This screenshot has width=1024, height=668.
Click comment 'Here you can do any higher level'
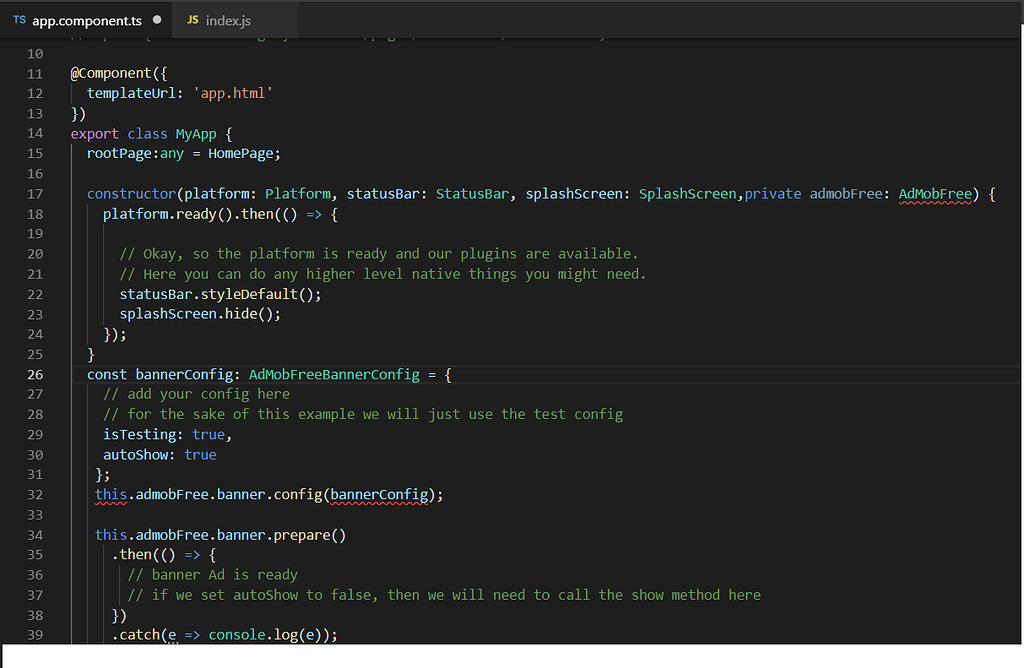[383, 274]
